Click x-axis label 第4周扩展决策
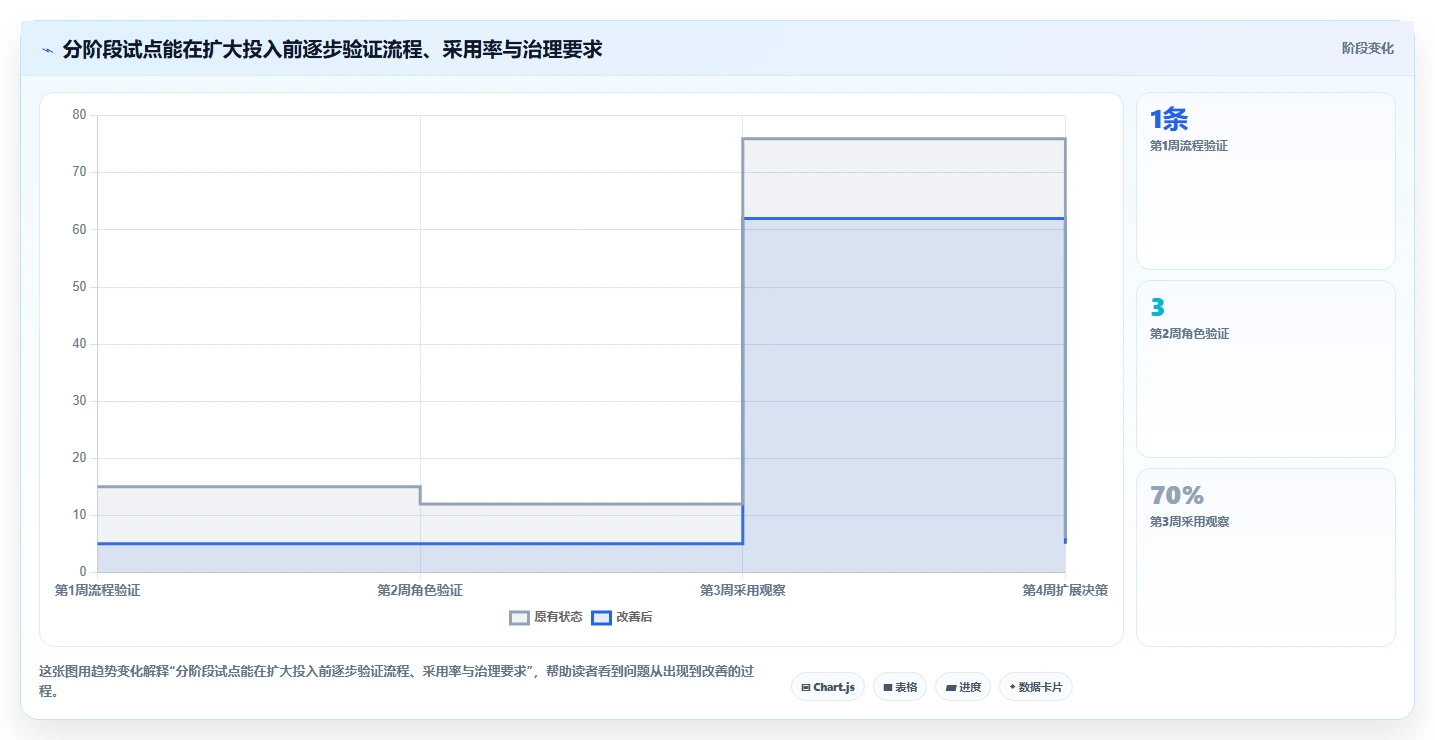The height and width of the screenshot is (740, 1435). tap(1065, 590)
